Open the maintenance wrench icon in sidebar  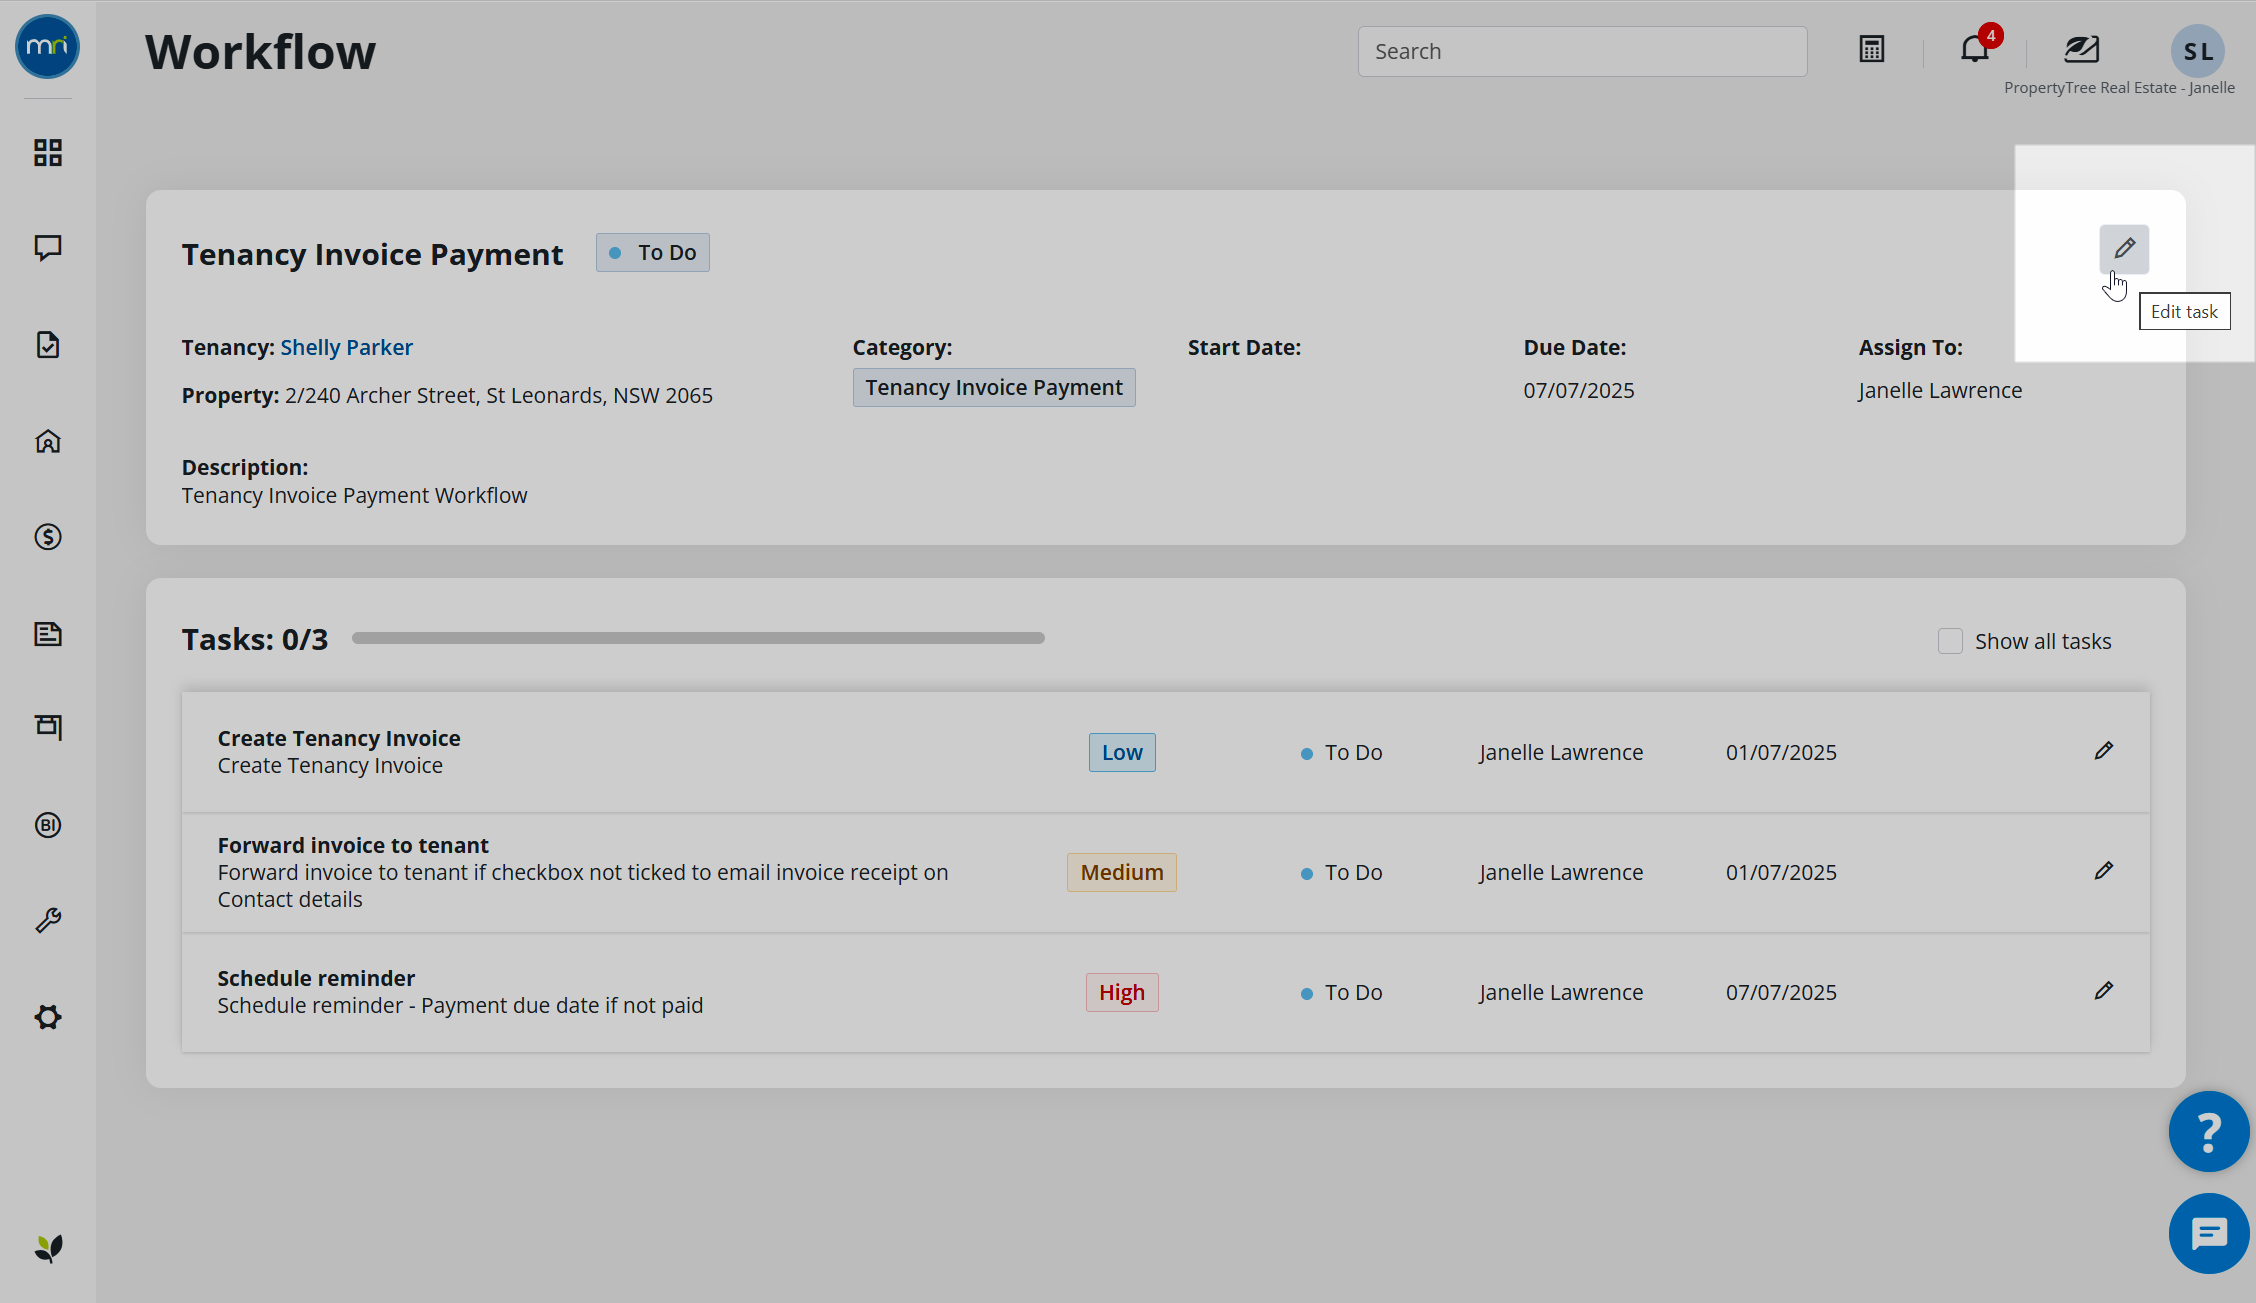(x=48, y=920)
